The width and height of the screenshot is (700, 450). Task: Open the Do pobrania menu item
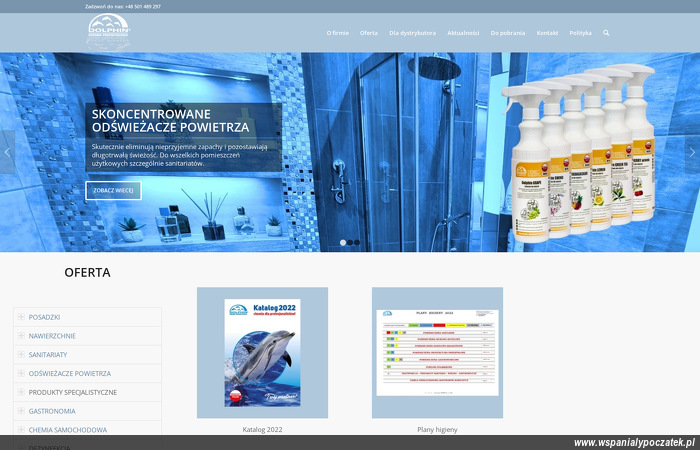pos(508,33)
